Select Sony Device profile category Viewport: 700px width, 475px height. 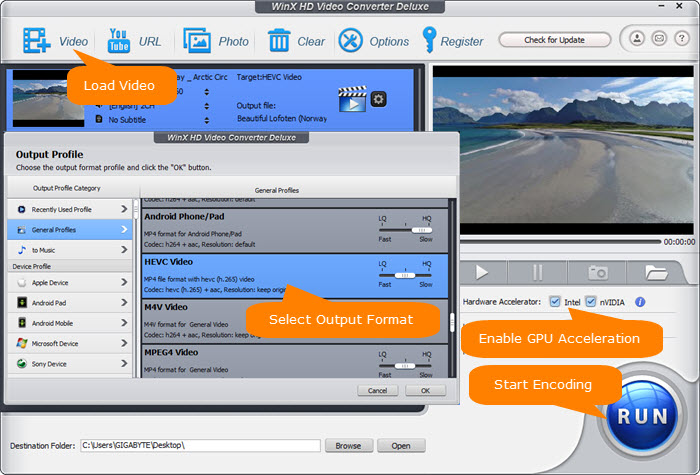point(70,364)
